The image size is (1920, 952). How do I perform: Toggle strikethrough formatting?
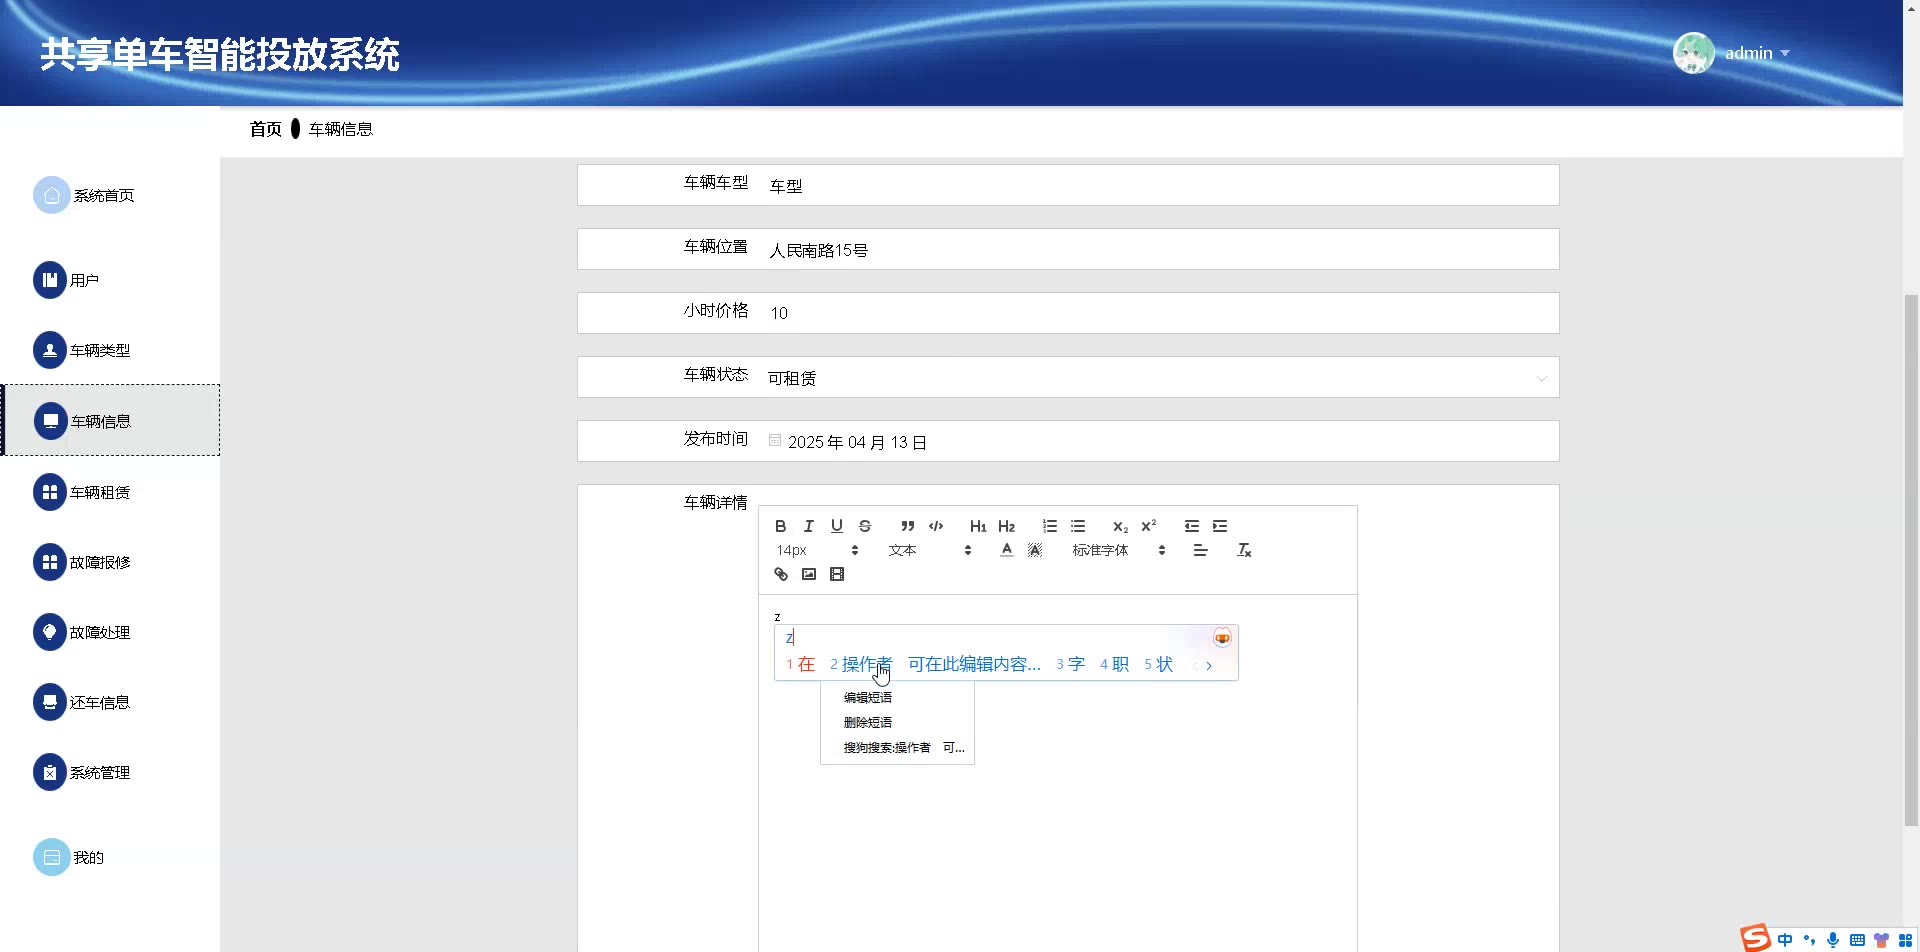[x=865, y=526]
